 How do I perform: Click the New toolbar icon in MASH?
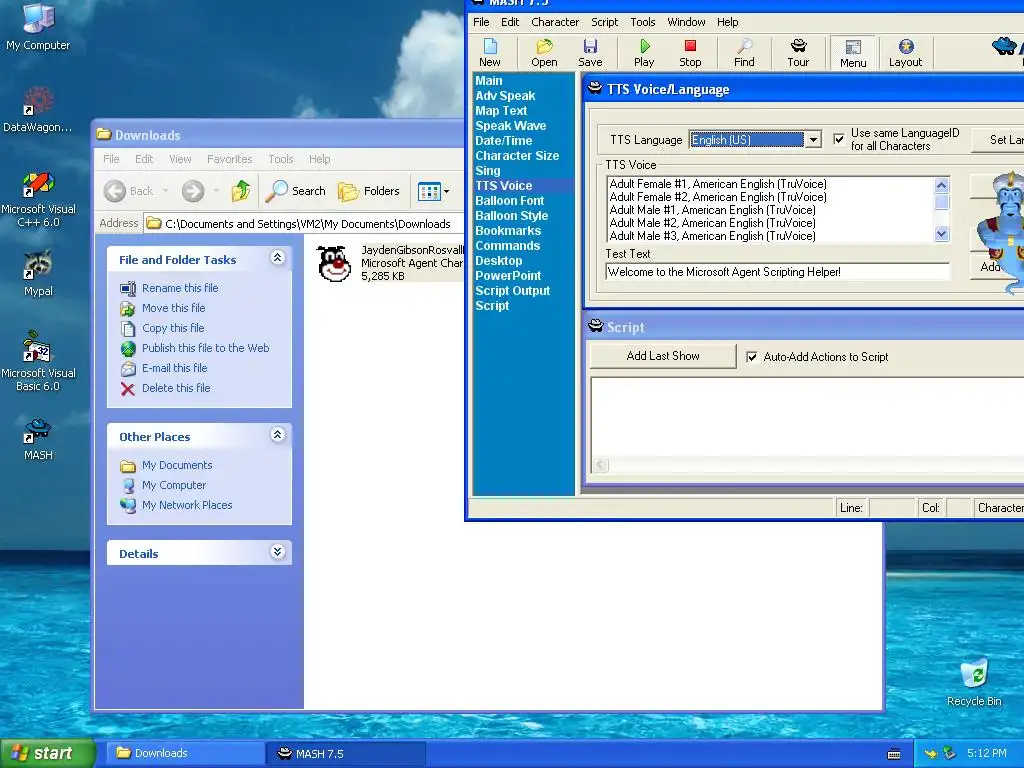(490, 53)
